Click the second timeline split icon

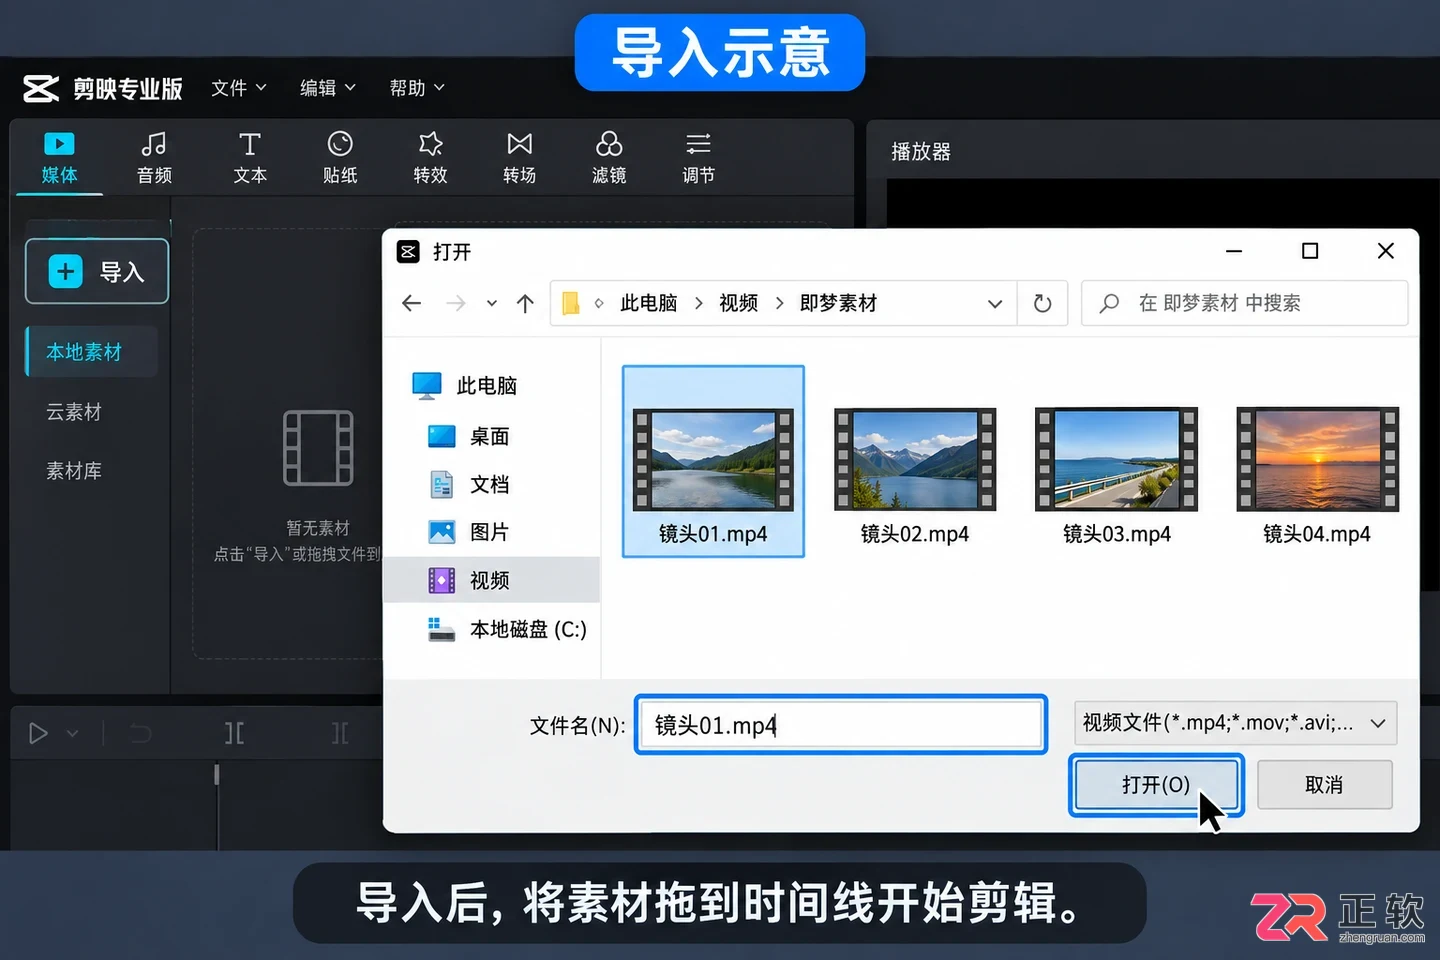(341, 734)
